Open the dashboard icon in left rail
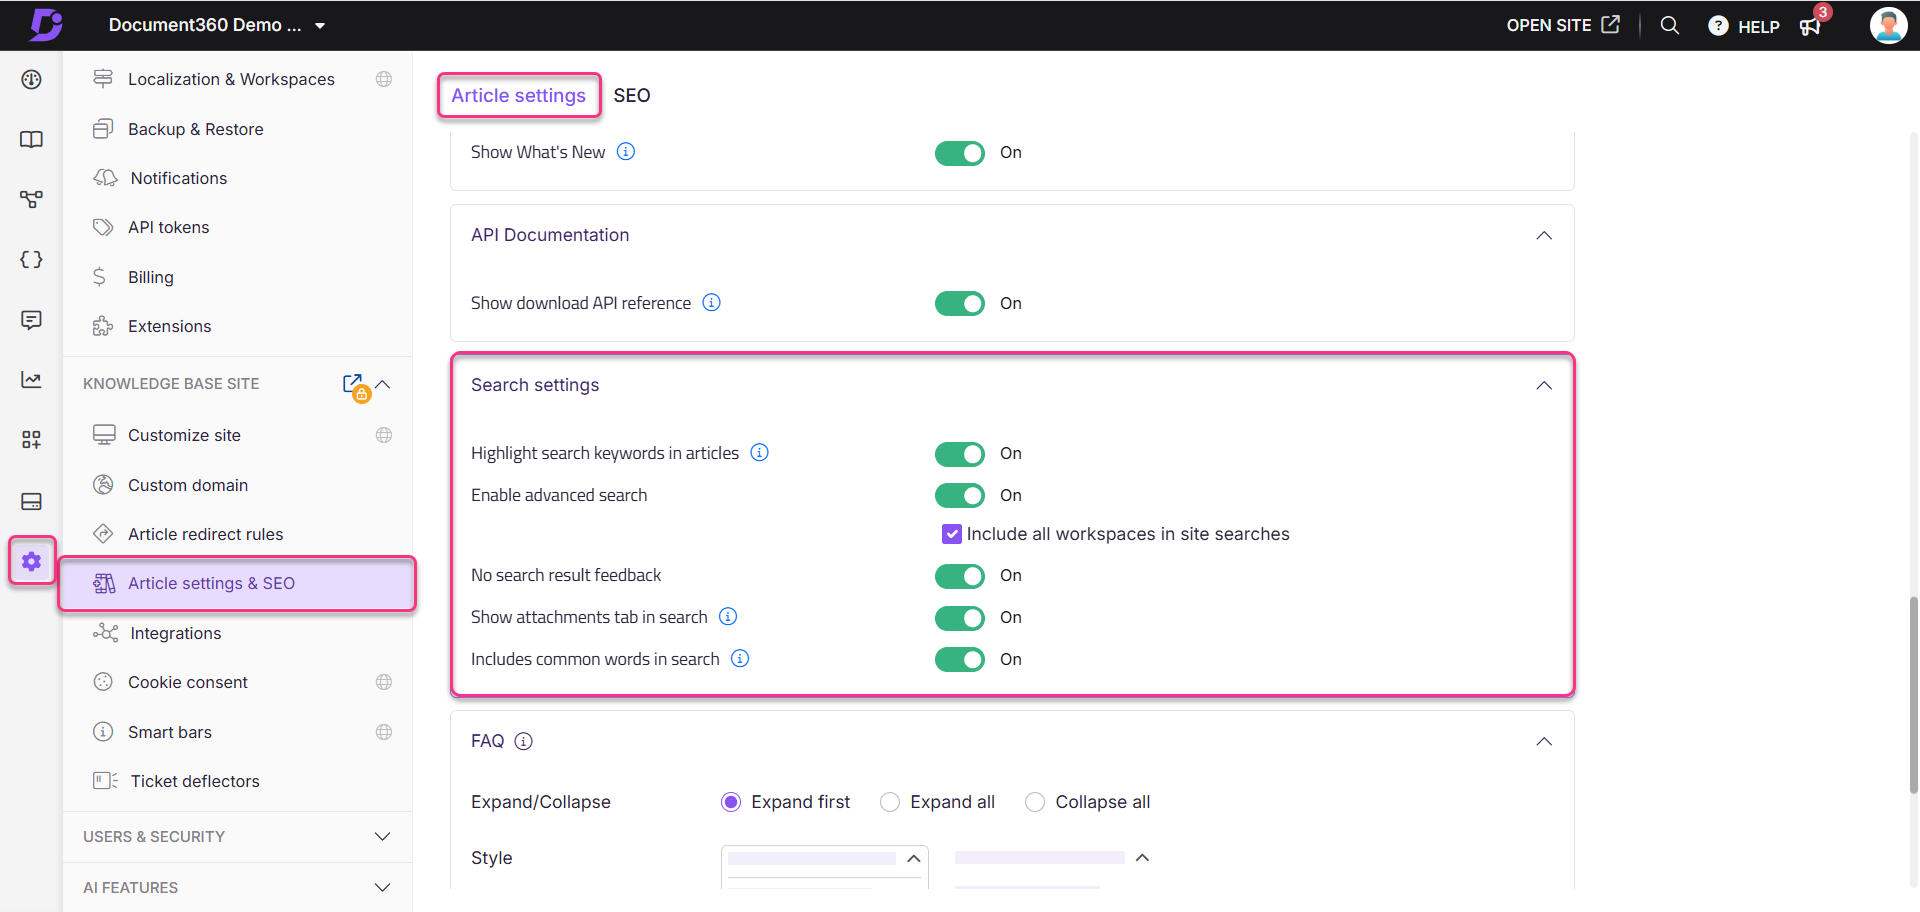Screen dimensions: 1920x912 click(x=31, y=80)
